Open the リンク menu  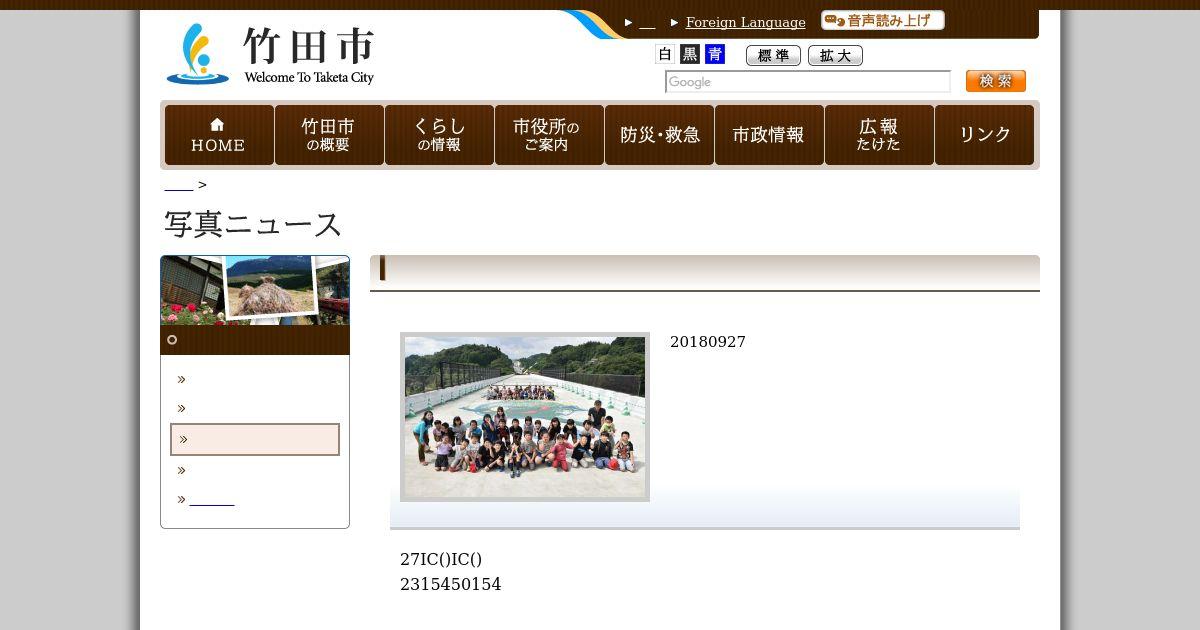pos(984,135)
